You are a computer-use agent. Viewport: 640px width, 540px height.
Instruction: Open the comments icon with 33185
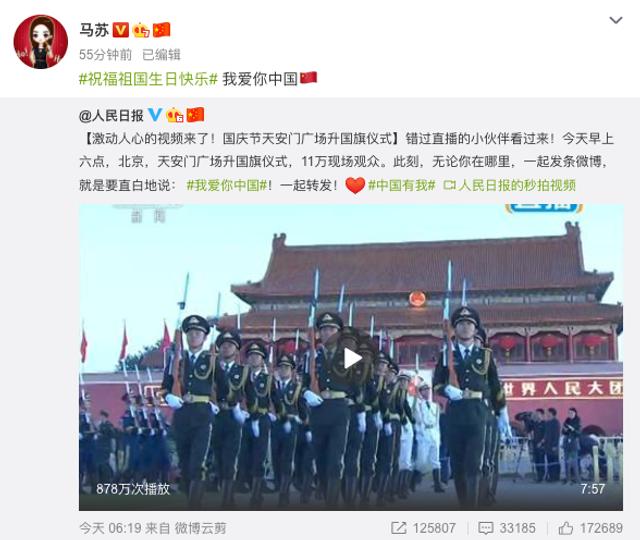(485, 528)
